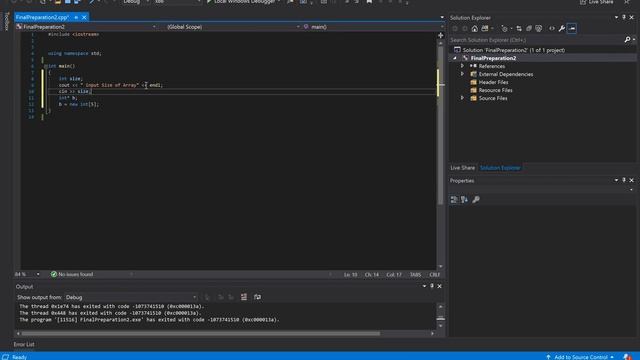This screenshot has height=360, width=640.
Task: Click the search magnifier in Solution Explorer
Action: [627, 40]
